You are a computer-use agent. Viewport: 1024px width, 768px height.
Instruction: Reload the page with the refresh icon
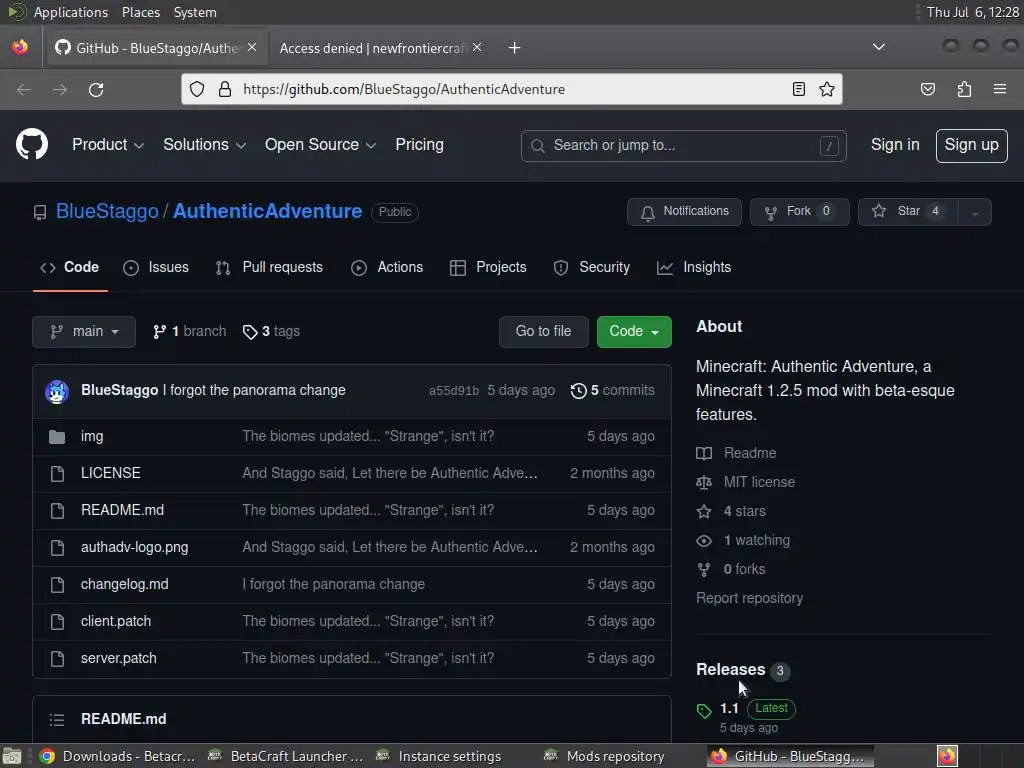(96, 89)
